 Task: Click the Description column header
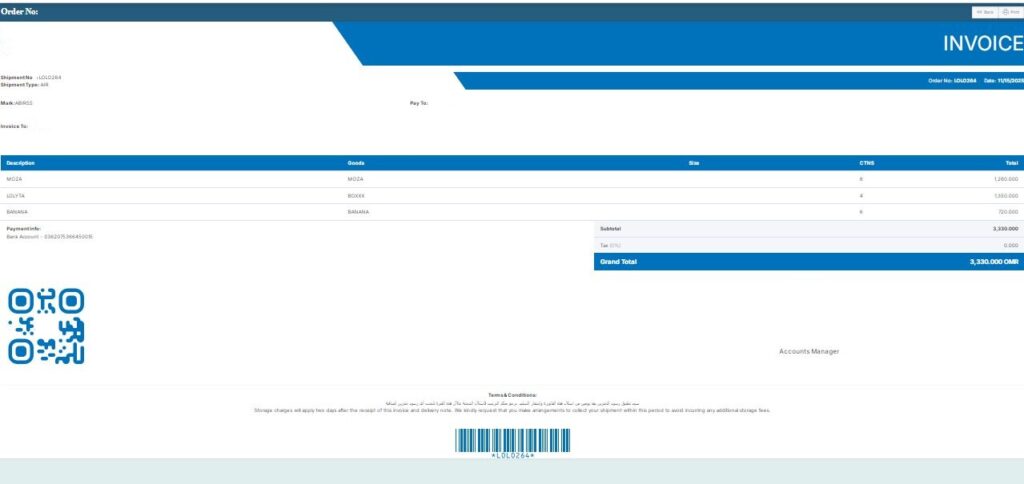pos(21,162)
